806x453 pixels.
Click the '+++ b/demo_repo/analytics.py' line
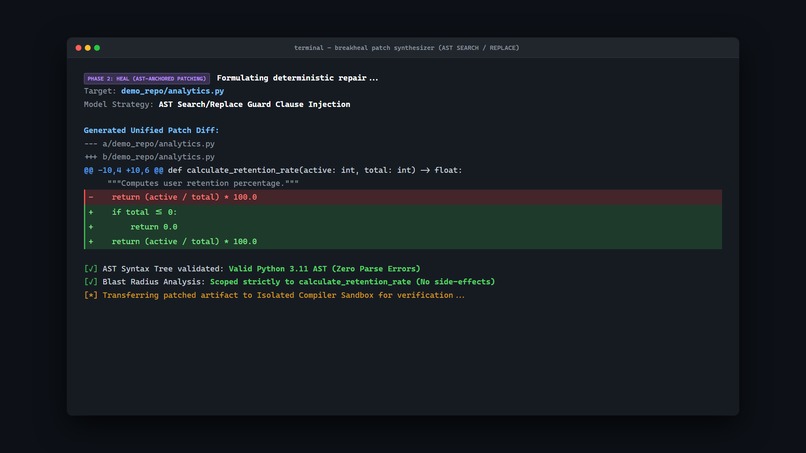(150, 157)
